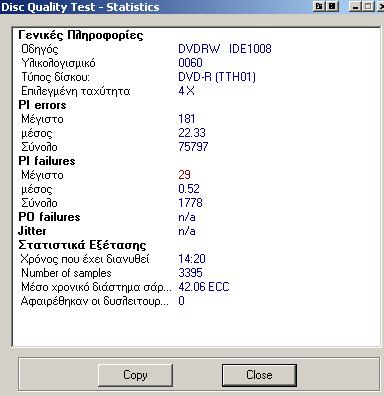Click the 'PI failures' heading
Viewport: 384px width, 396px height.
[47, 161]
